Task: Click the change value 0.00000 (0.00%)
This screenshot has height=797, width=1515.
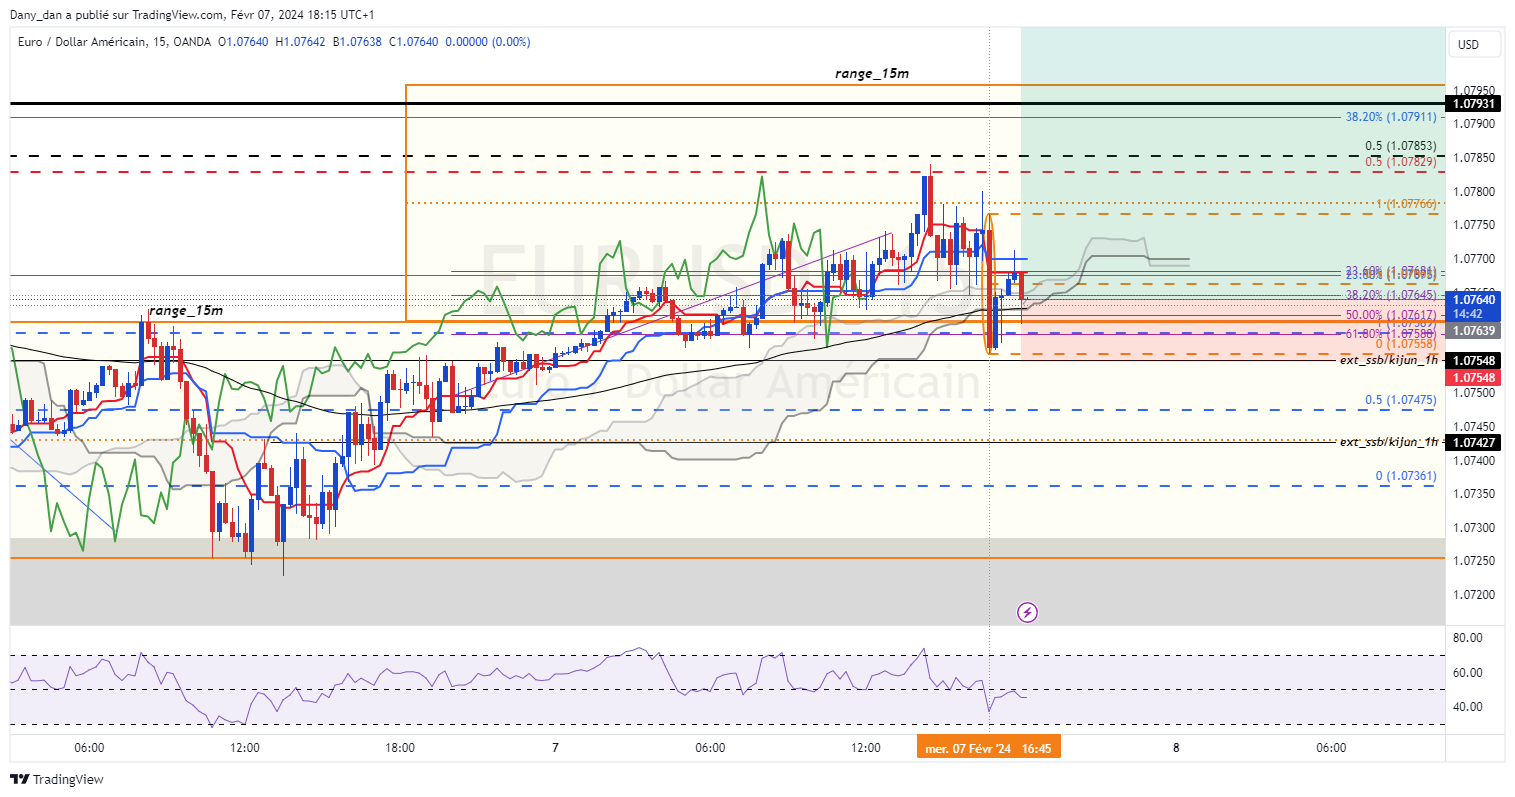Action: [488, 42]
